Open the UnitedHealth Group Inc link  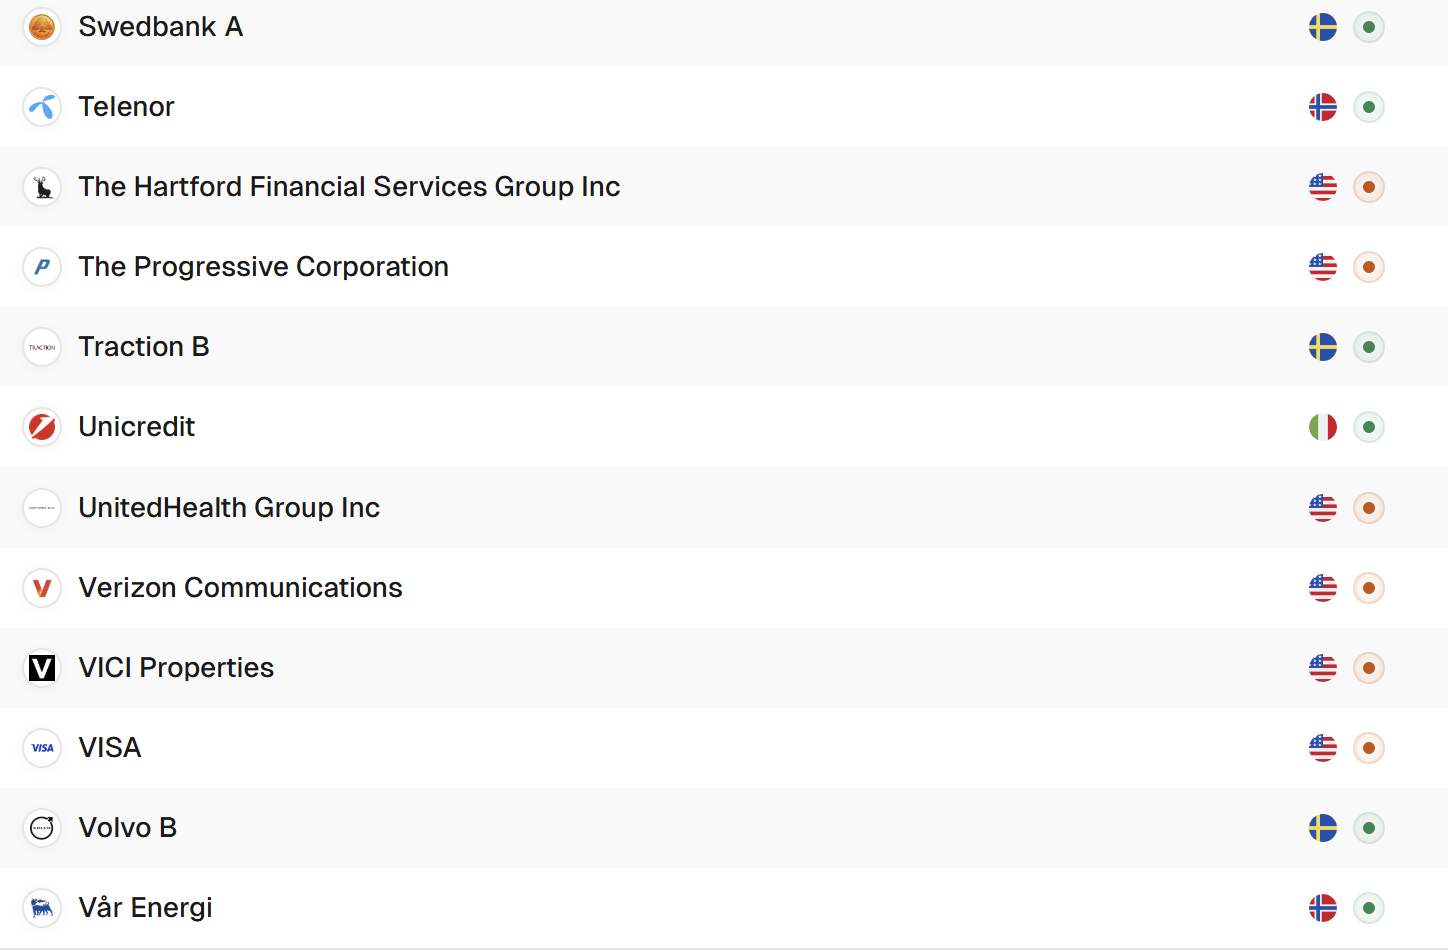point(229,508)
